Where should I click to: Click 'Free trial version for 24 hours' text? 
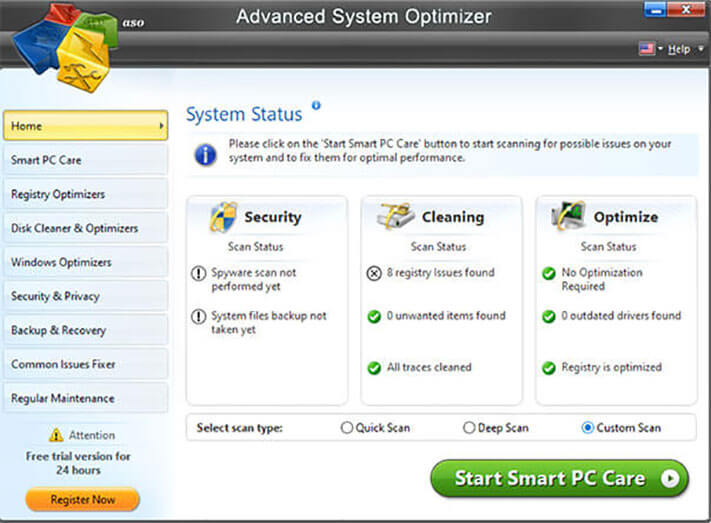click(78, 463)
